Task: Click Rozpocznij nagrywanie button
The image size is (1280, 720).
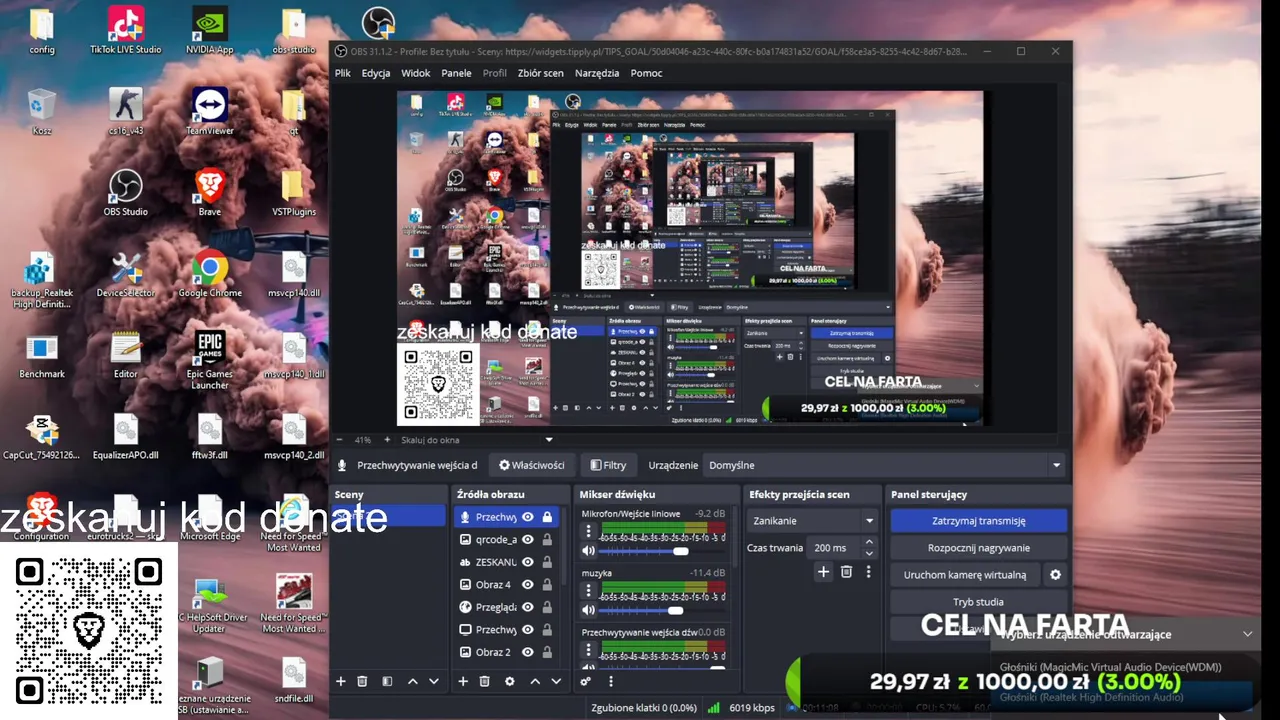Action: (978, 548)
